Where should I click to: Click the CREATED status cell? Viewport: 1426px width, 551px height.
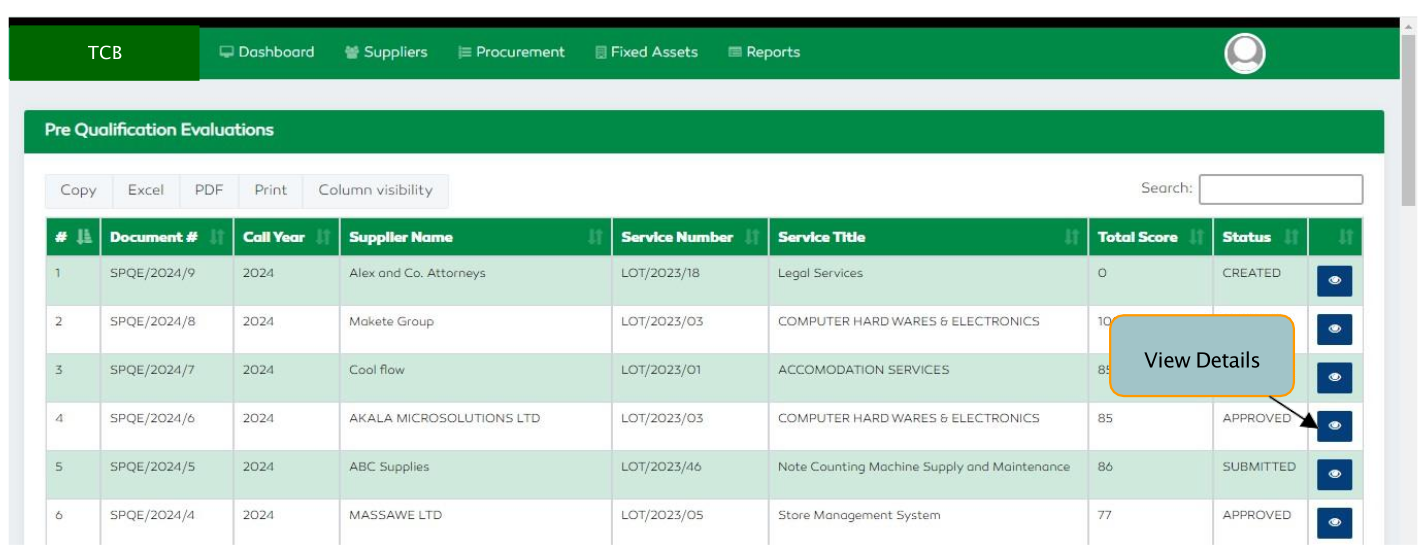tap(1260, 280)
